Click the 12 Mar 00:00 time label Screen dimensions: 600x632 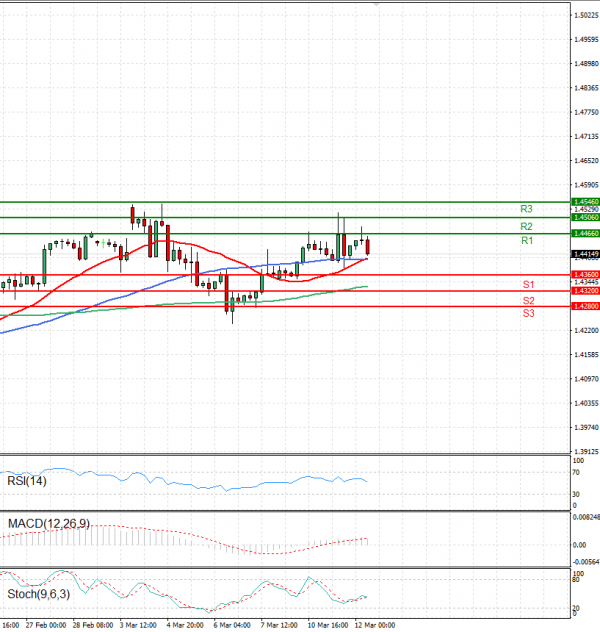click(x=375, y=625)
